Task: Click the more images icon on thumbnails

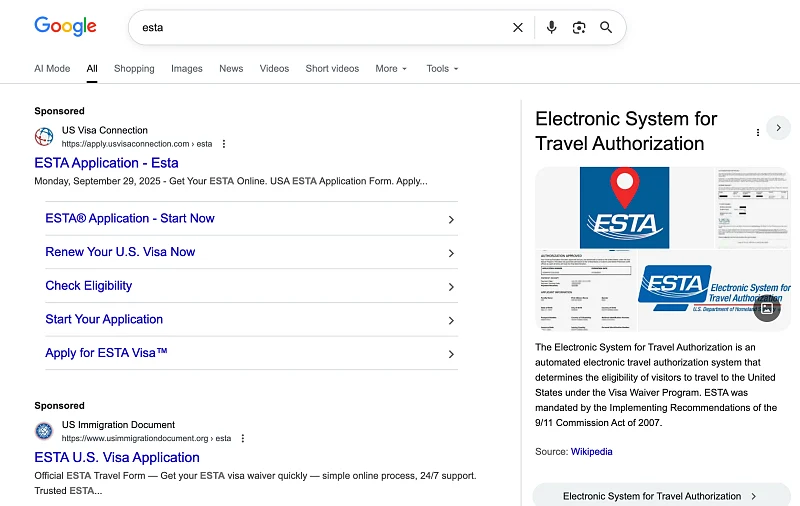Action: (767, 308)
